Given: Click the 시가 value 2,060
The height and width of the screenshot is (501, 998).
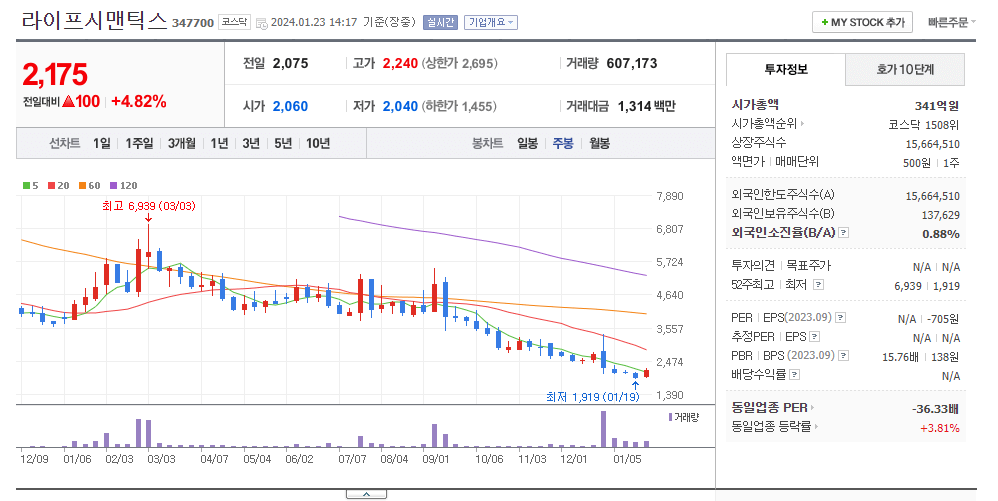Looking at the screenshot, I should tap(290, 106).
